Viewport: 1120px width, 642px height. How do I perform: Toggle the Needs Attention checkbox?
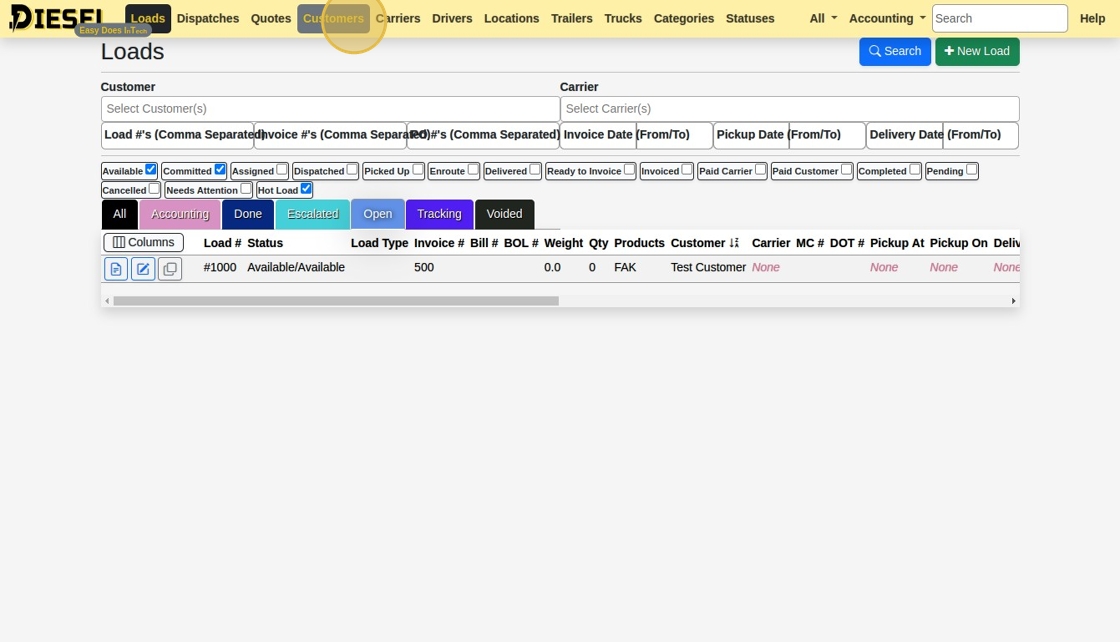pyautogui.click(x=246, y=189)
